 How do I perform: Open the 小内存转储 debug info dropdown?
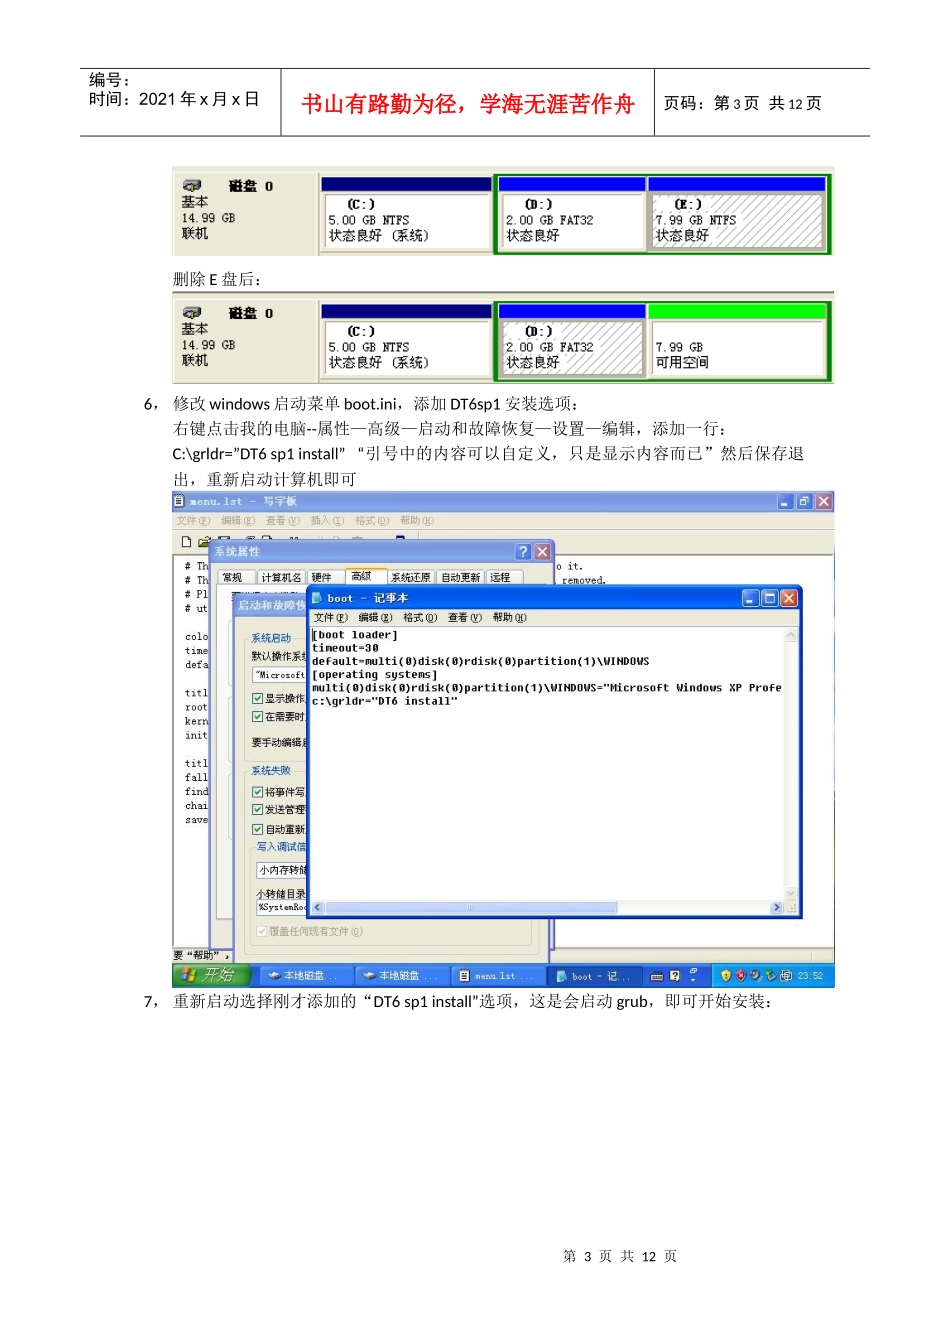click(282, 870)
